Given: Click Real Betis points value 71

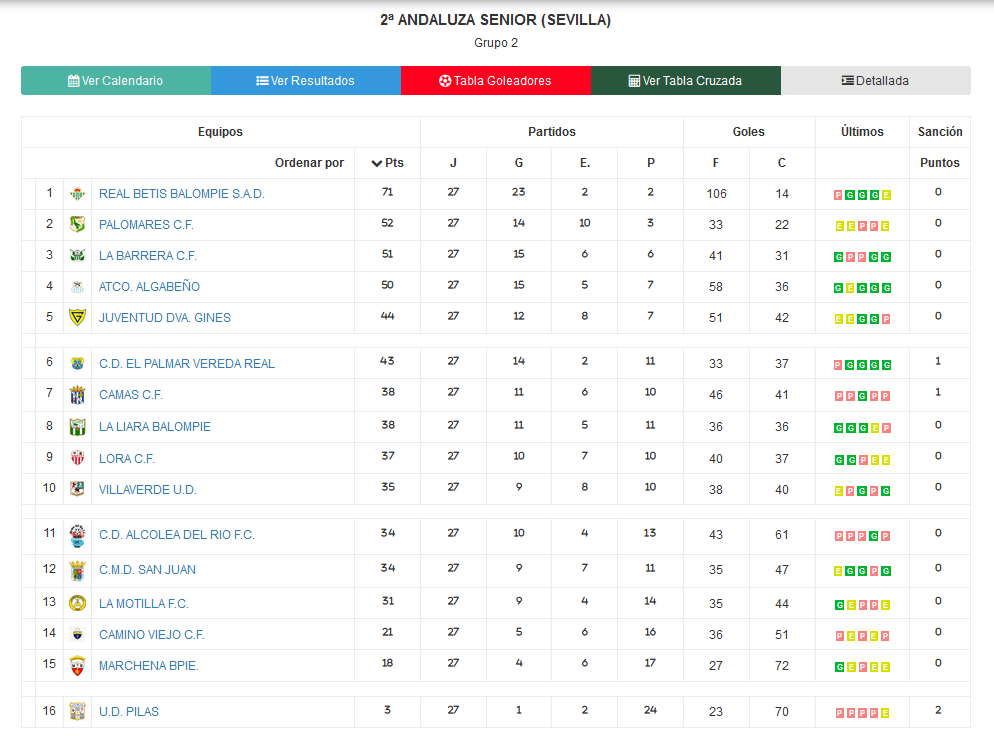Looking at the screenshot, I should (387, 192).
